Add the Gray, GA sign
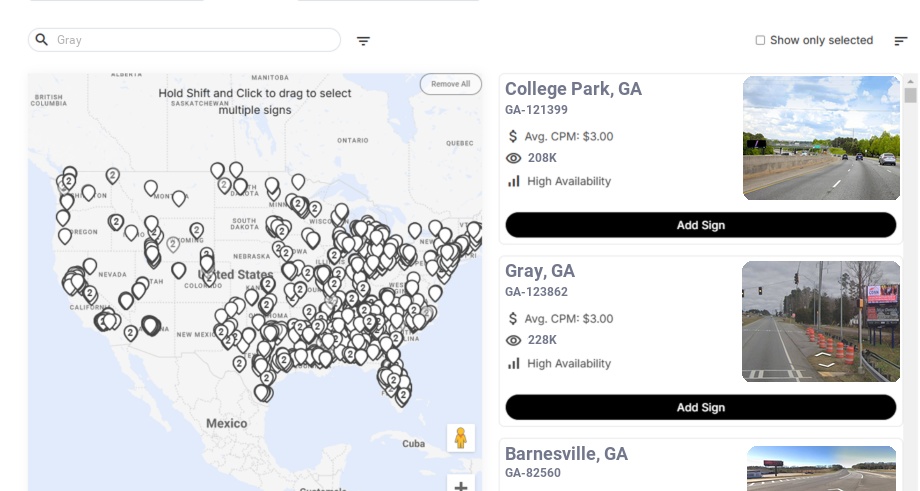920x491 pixels. 700,407
